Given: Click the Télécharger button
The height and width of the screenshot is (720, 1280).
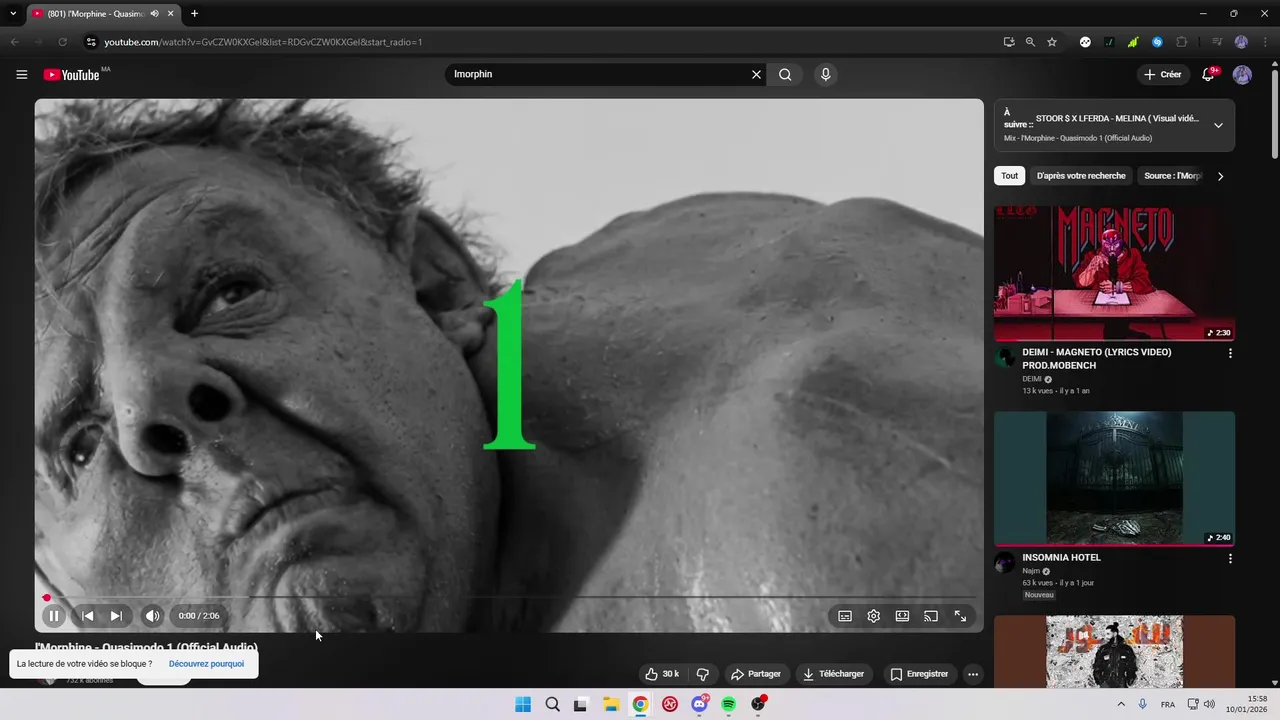Looking at the screenshot, I should [x=833, y=674].
